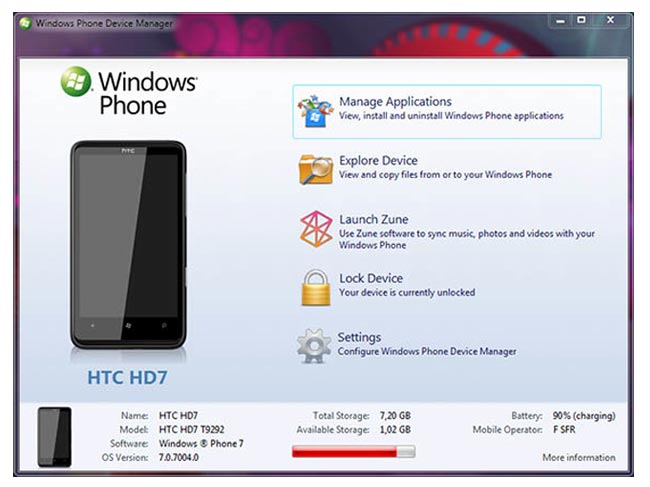Click the OS Version value 7.0.7004.0
650x487 pixels.
(x=179, y=458)
